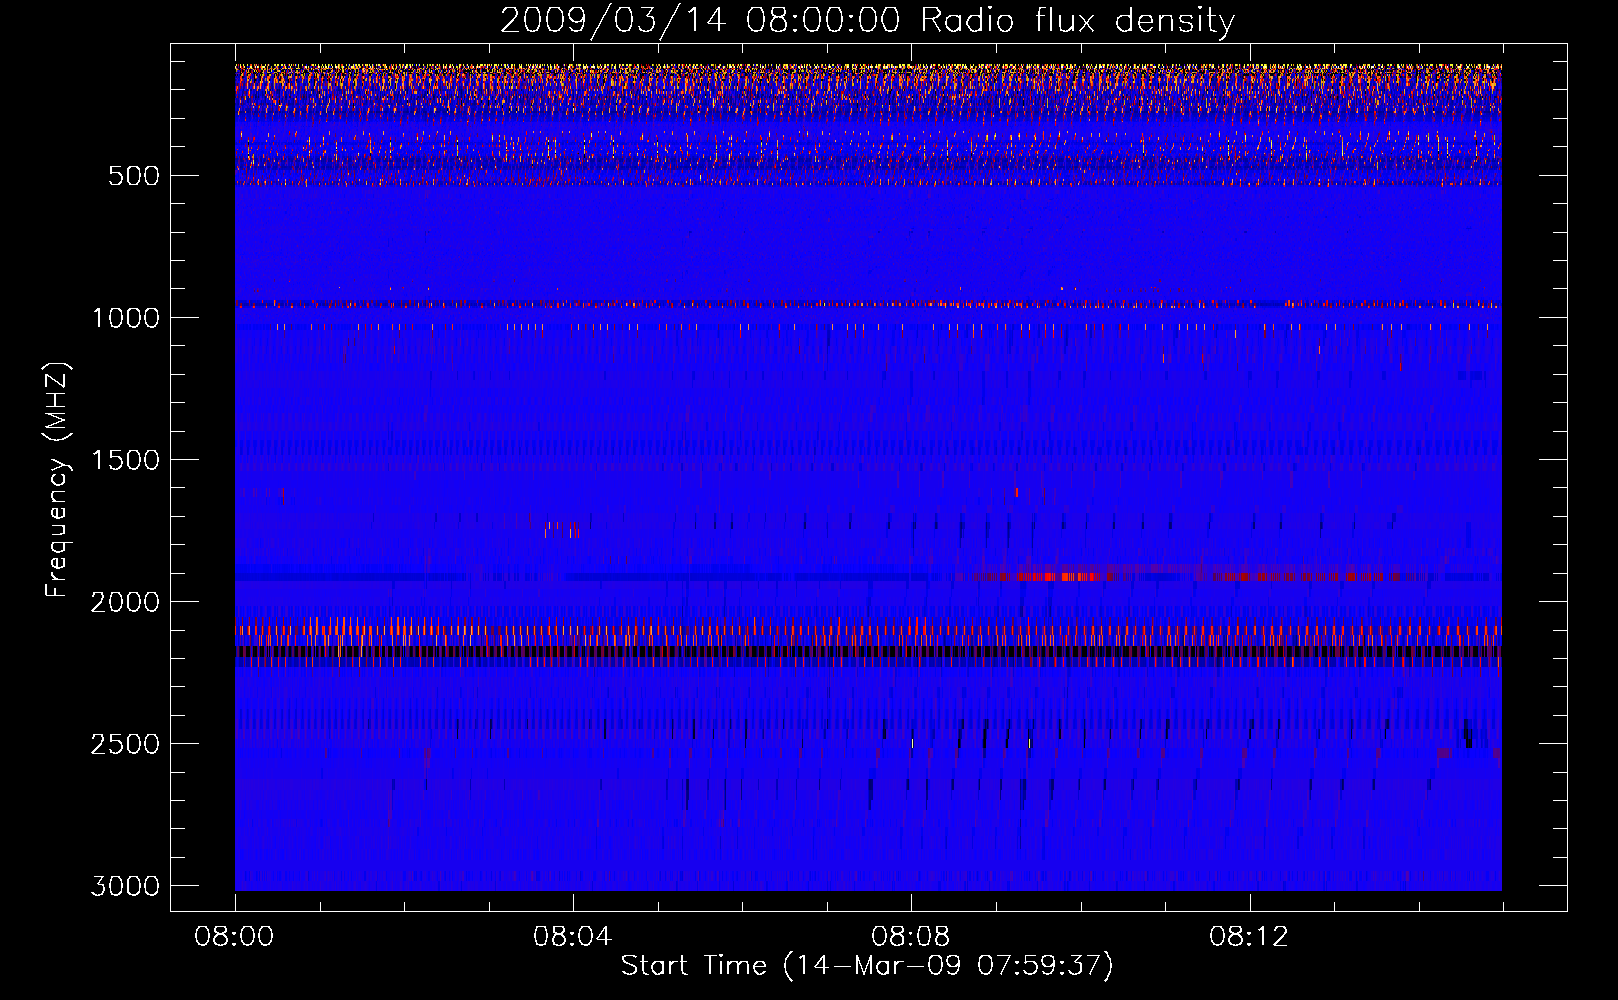Click the 2000 frequency tick label
Screen dimensions: 1618x1000
[x=126, y=602]
